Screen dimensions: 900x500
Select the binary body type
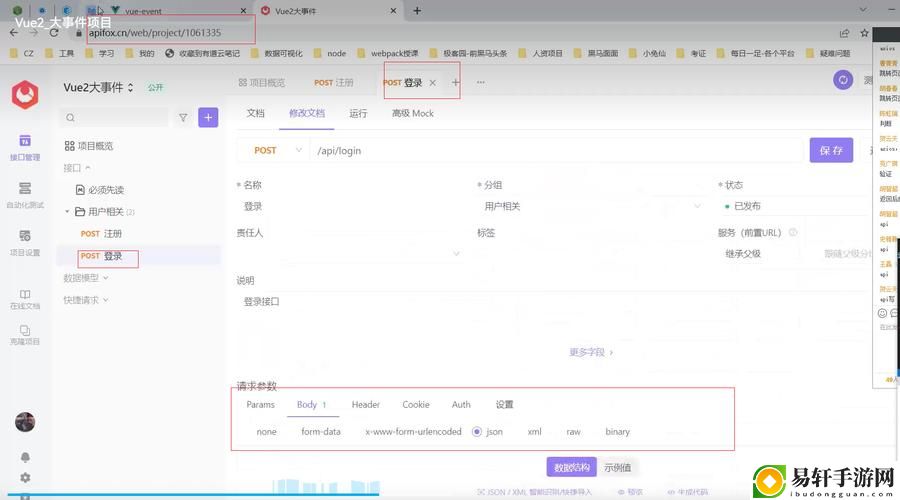(618, 432)
